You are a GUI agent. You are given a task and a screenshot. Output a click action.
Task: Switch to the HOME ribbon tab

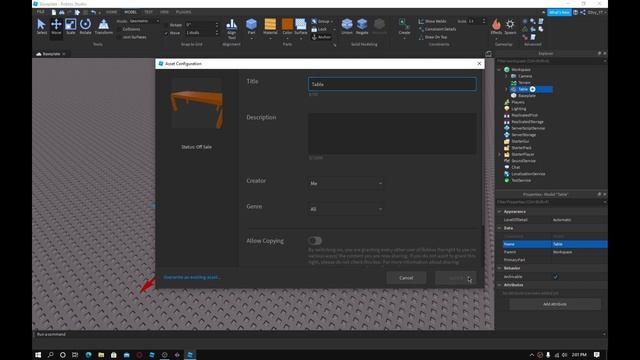(x=111, y=12)
